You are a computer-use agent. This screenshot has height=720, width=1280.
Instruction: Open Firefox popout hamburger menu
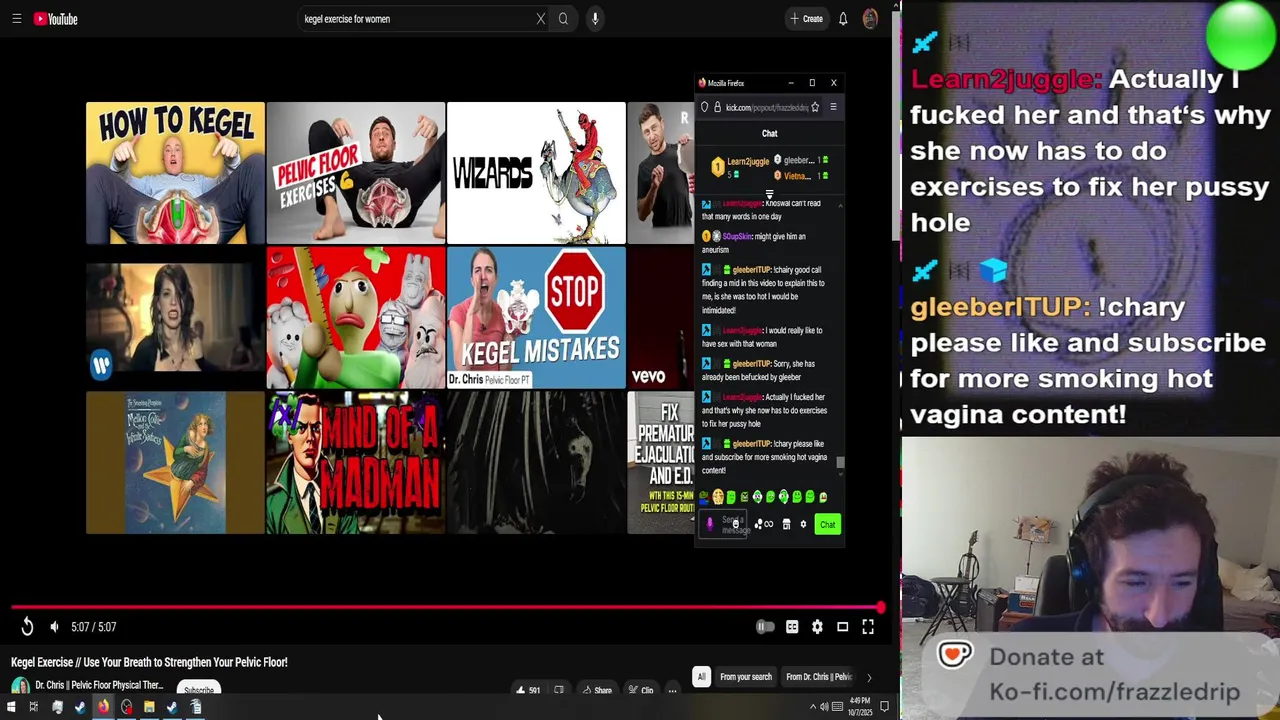click(833, 107)
